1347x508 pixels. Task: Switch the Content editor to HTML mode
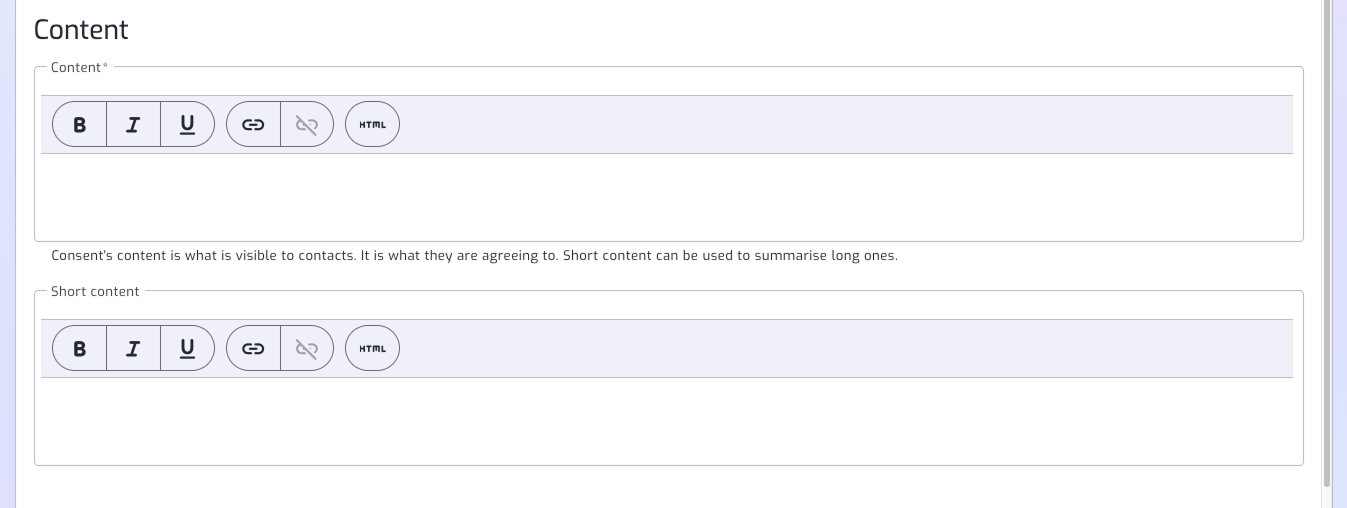pyautogui.click(x=372, y=124)
